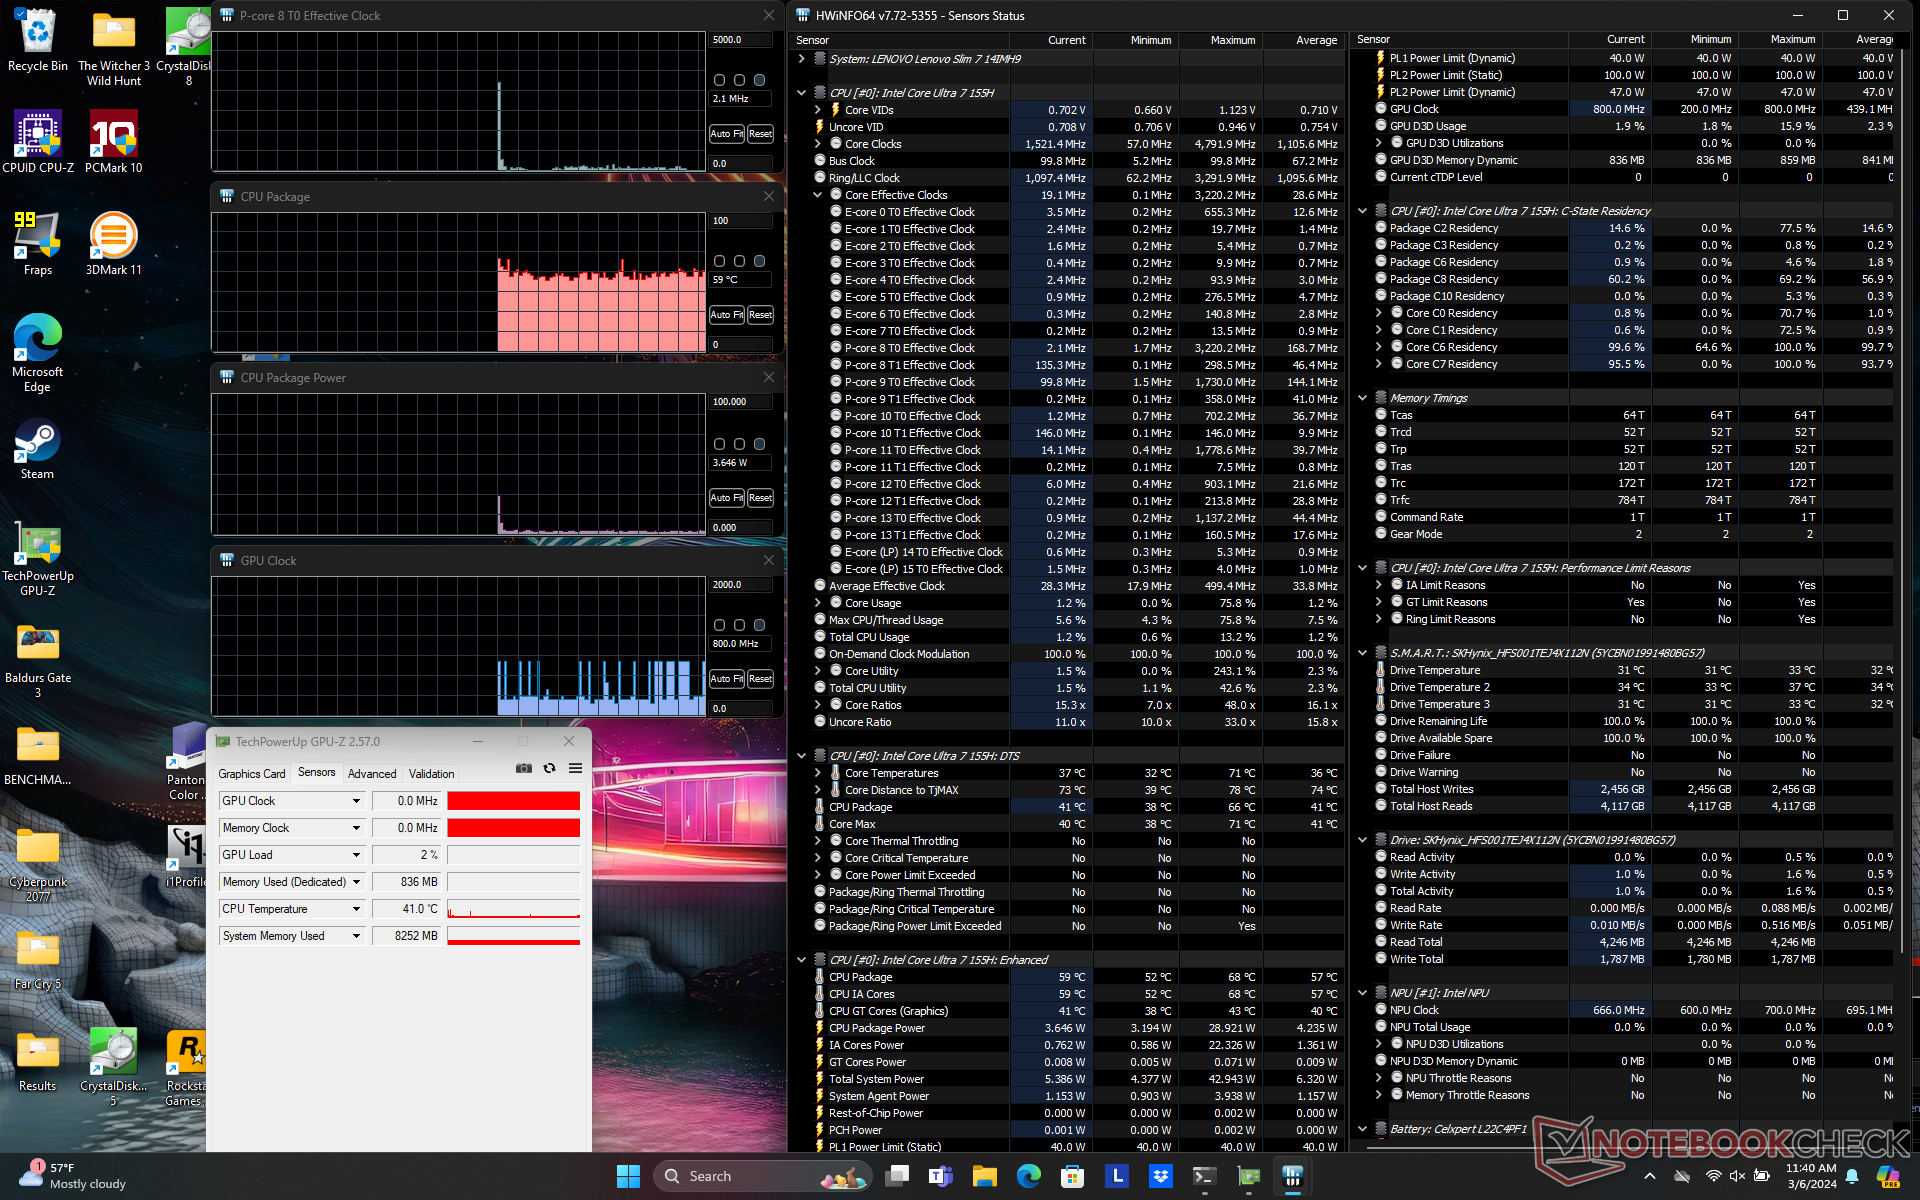Open GPU Load sensor dropdown in GPU-Z
This screenshot has width=1920, height=1200.
coord(356,855)
